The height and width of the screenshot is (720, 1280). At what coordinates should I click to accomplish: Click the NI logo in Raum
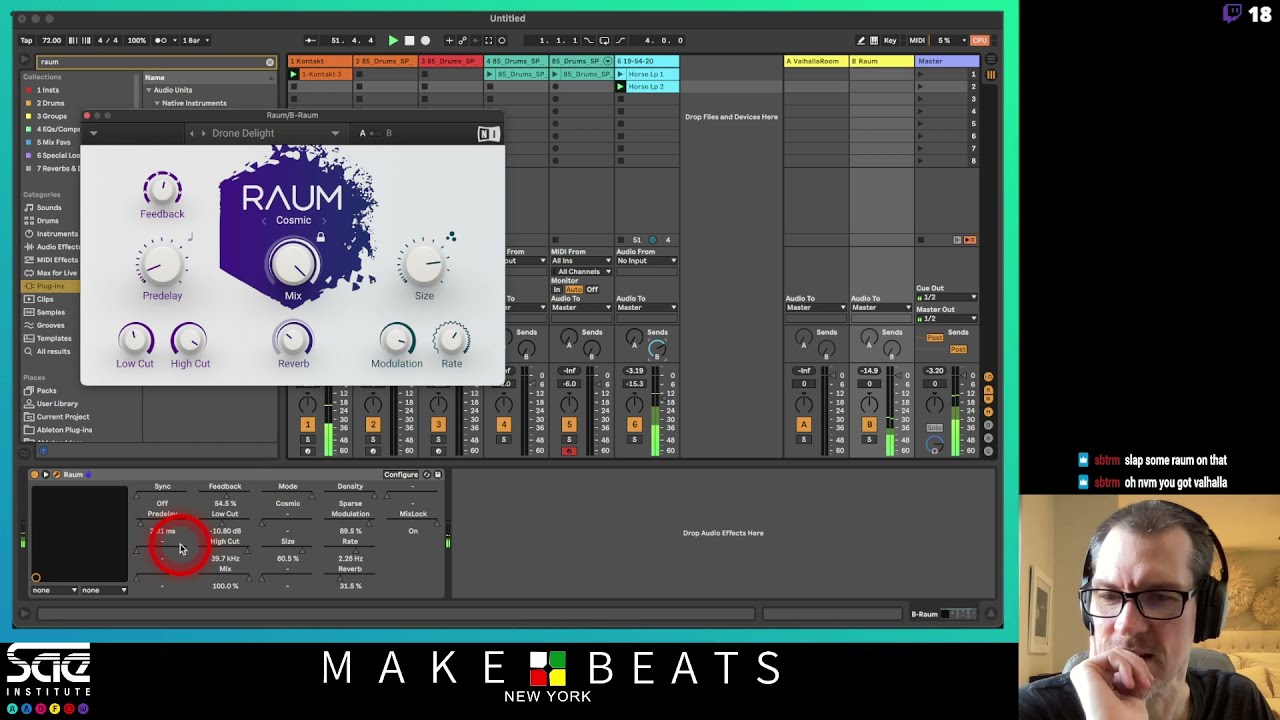tap(488, 134)
